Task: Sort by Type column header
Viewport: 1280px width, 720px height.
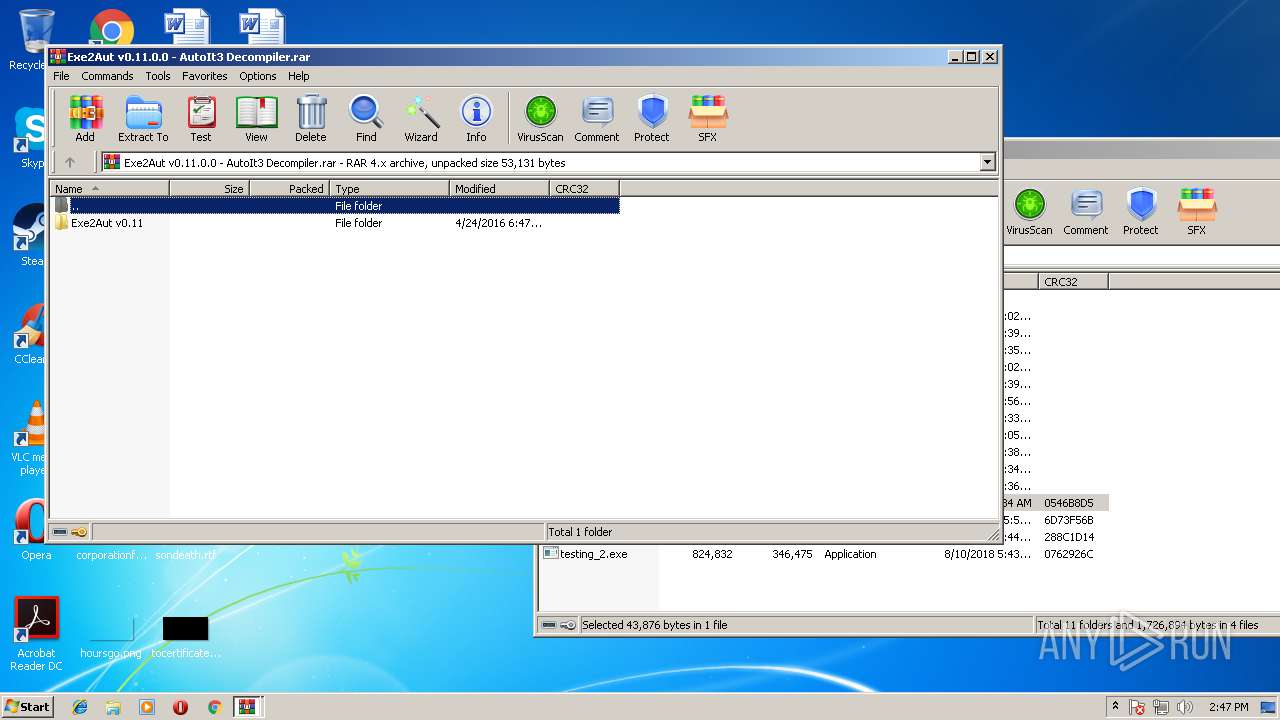Action: [x=390, y=188]
